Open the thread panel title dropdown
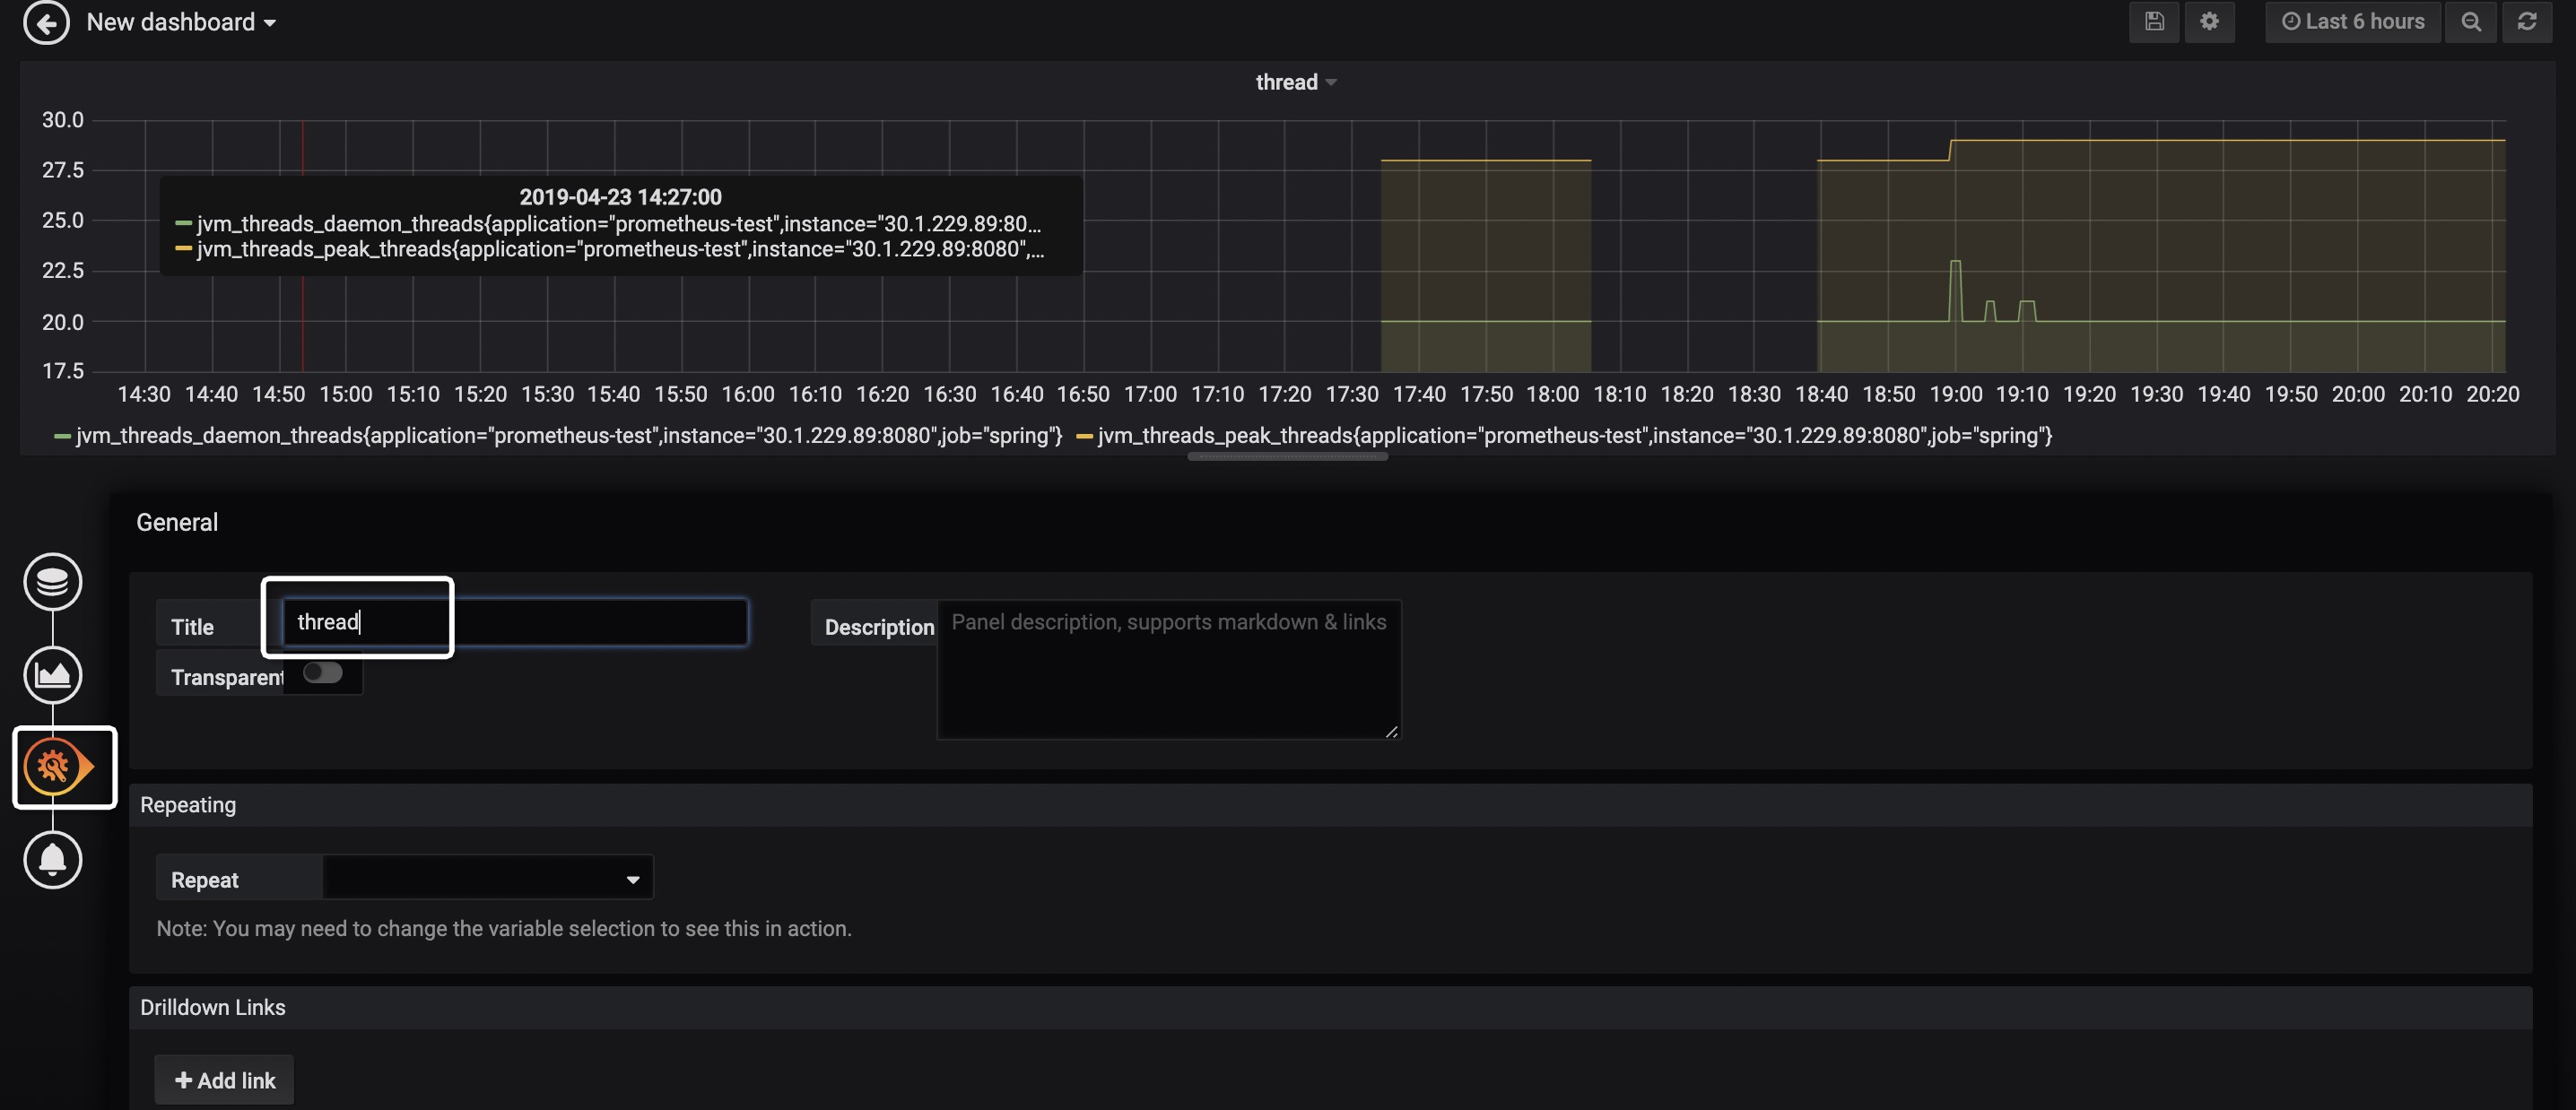Viewport: 2576px width, 1110px height. pyautogui.click(x=1296, y=82)
